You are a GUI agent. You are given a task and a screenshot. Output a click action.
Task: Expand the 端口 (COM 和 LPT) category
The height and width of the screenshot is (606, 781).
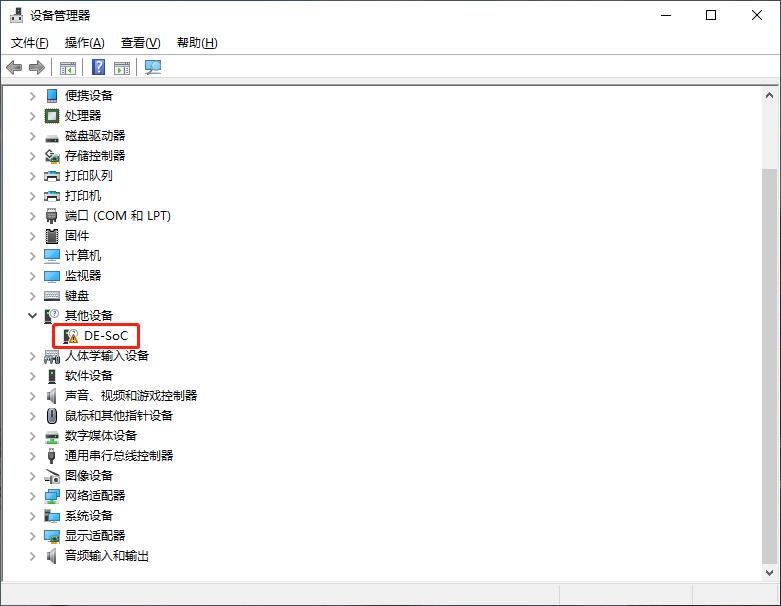pos(32,216)
